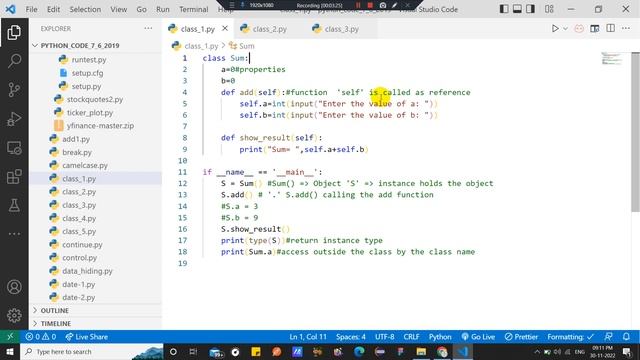This screenshot has height=360, width=640.
Task: Open the Edit menu
Action: (x=53, y=9)
